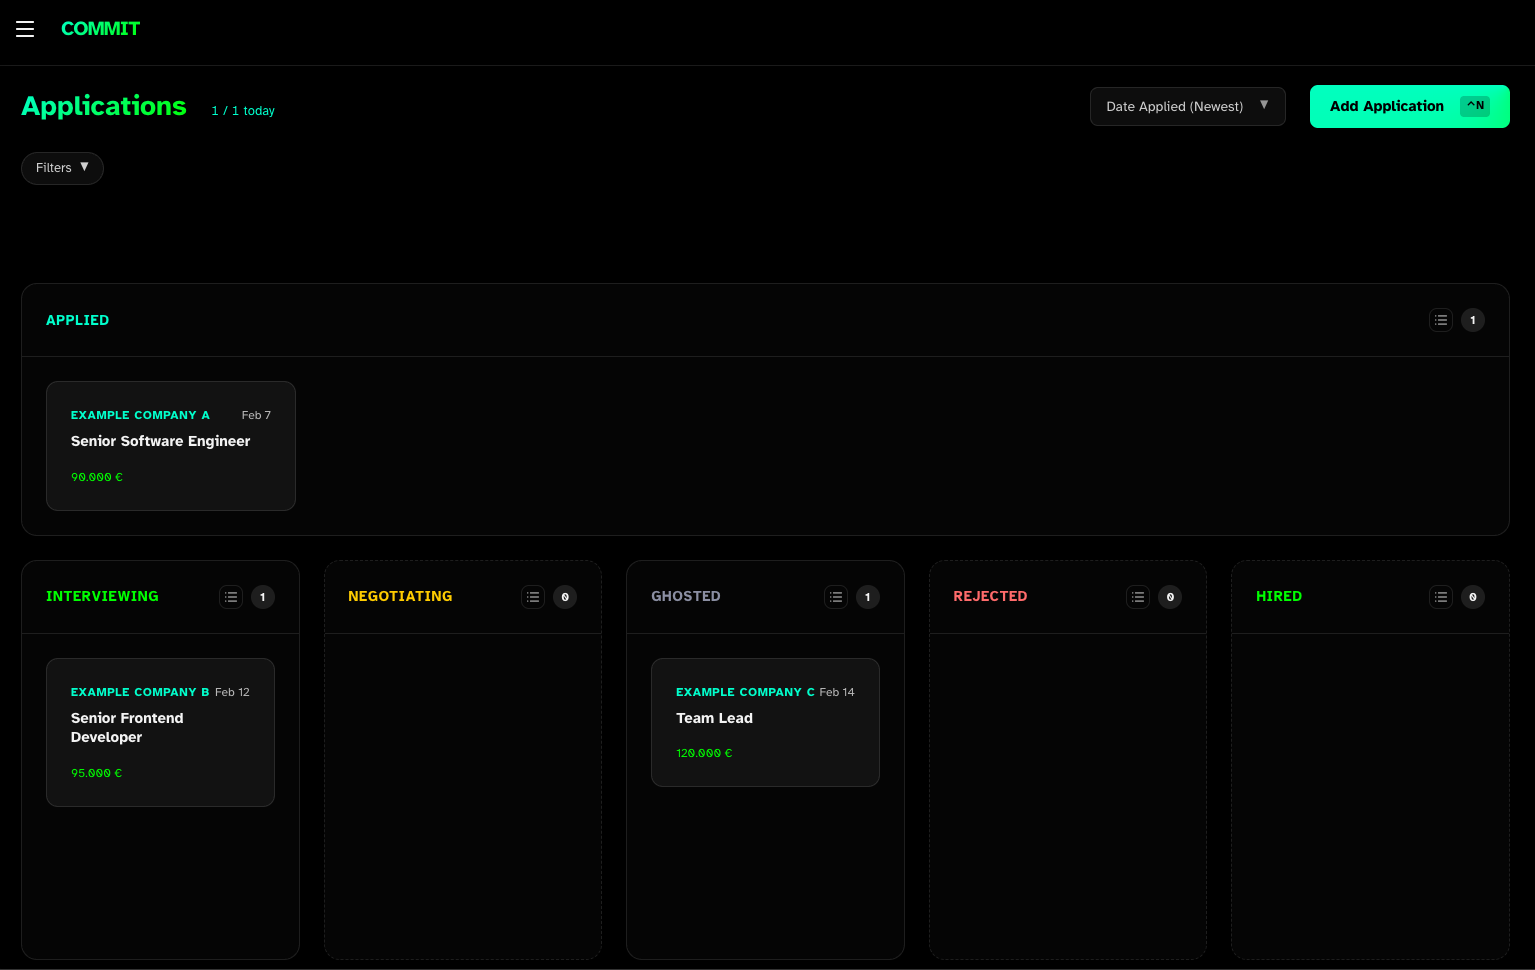Open the Example Company A application card

click(171, 446)
